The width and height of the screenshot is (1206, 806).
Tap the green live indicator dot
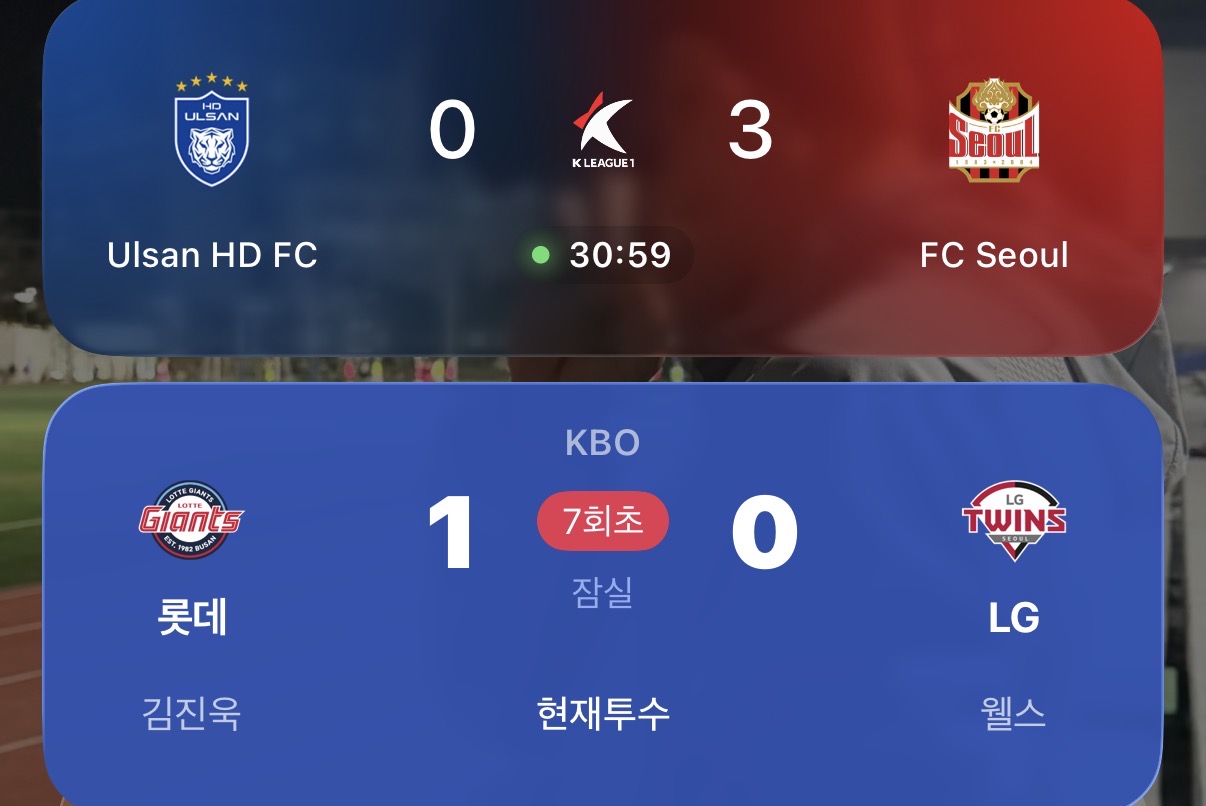(x=541, y=255)
